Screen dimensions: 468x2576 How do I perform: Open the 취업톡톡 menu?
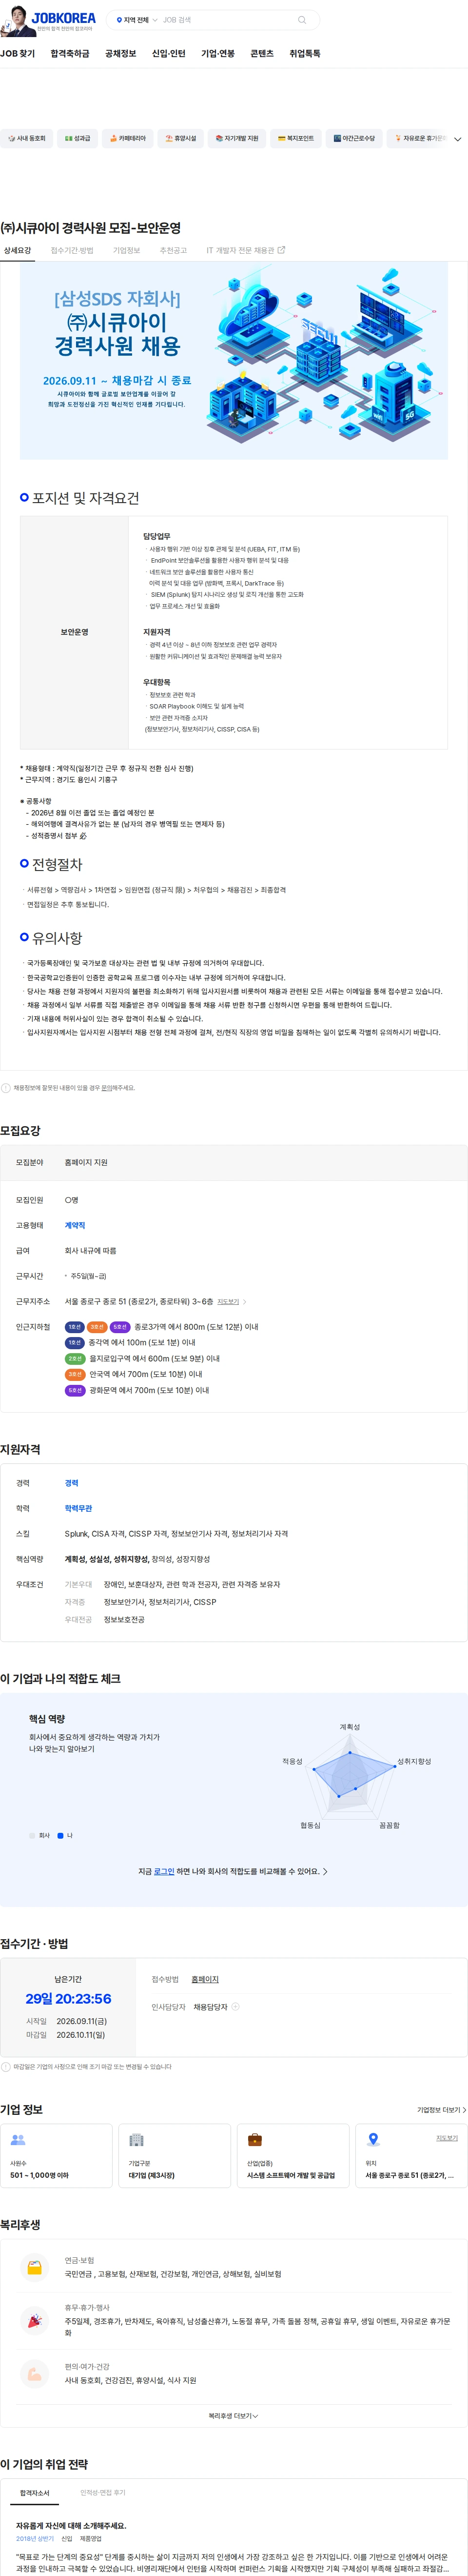tap(305, 54)
